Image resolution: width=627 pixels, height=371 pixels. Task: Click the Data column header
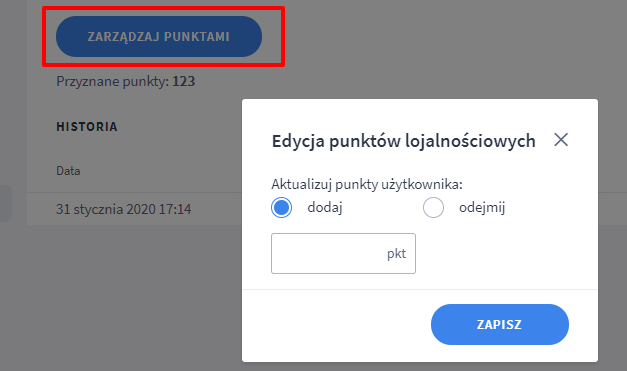[x=68, y=171]
